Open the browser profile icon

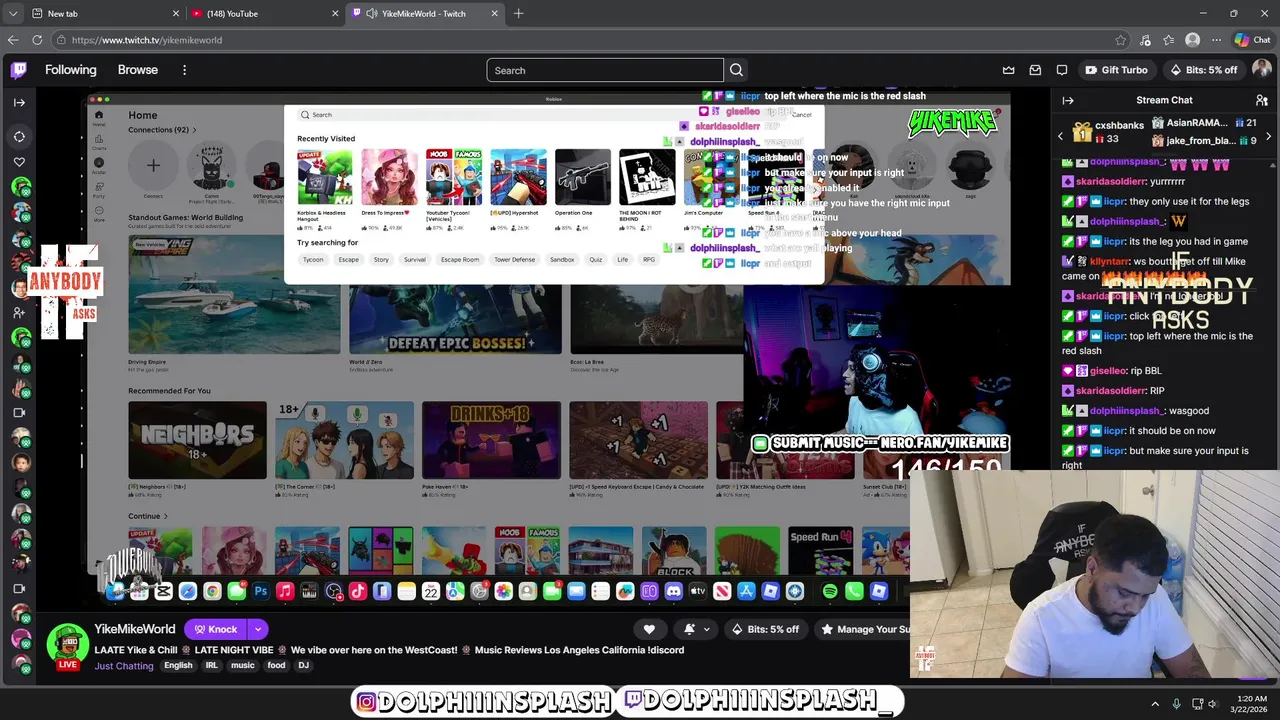(1192, 40)
